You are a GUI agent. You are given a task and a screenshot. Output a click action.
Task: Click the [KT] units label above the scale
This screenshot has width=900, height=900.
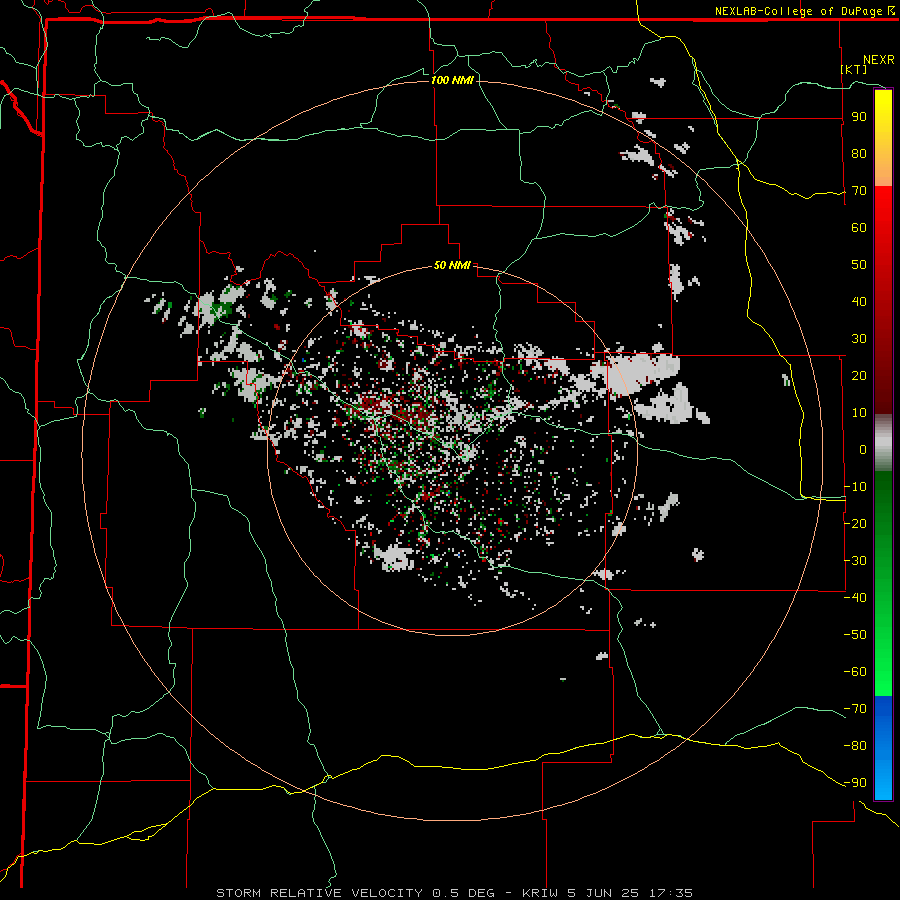tap(854, 69)
